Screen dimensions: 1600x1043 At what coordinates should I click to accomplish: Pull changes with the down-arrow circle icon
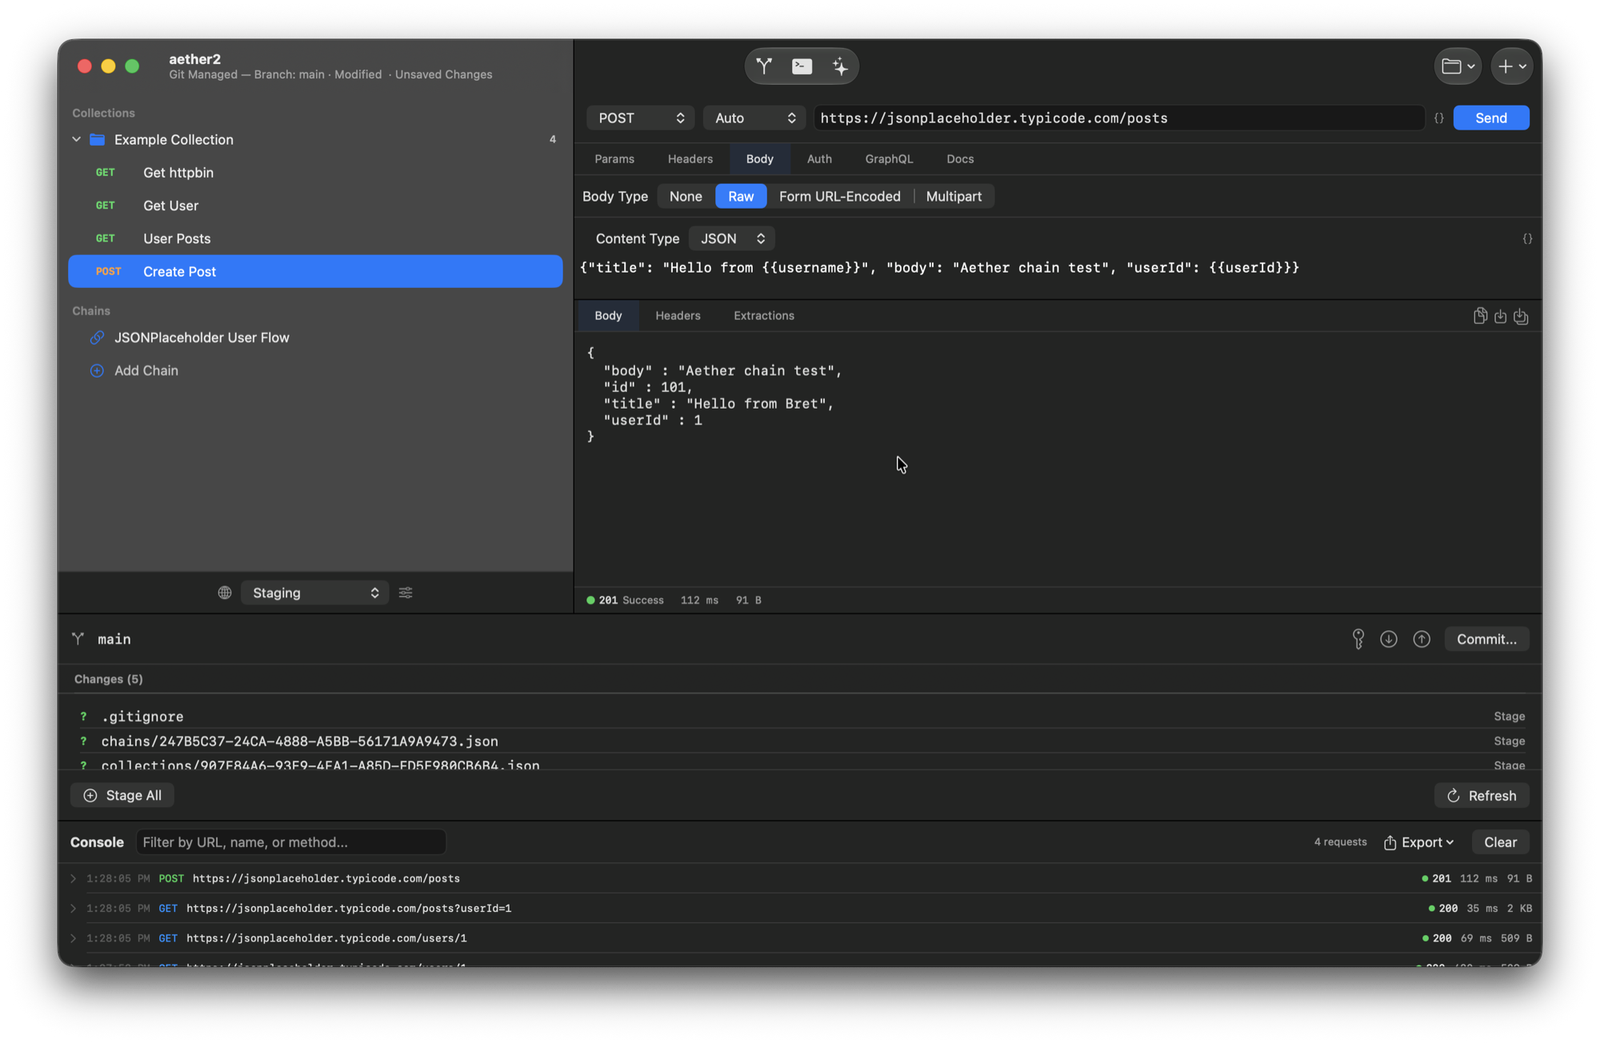tap(1389, 639)
